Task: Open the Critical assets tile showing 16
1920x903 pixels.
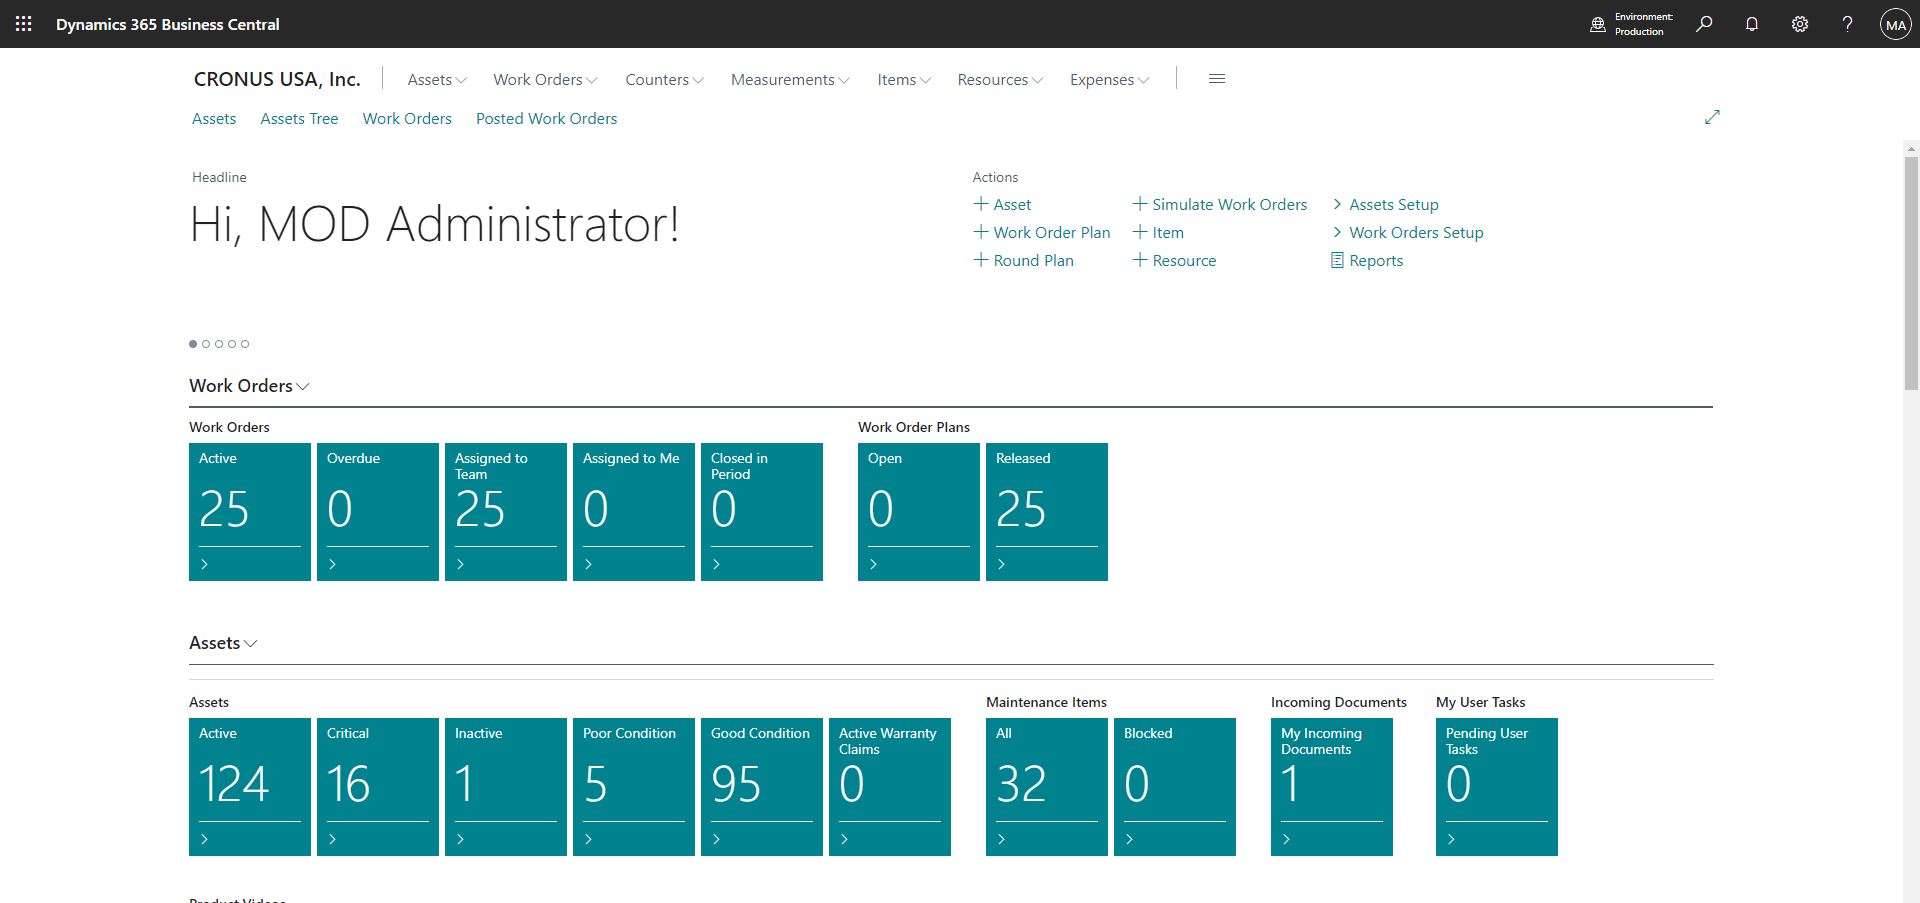Action: 377,786
